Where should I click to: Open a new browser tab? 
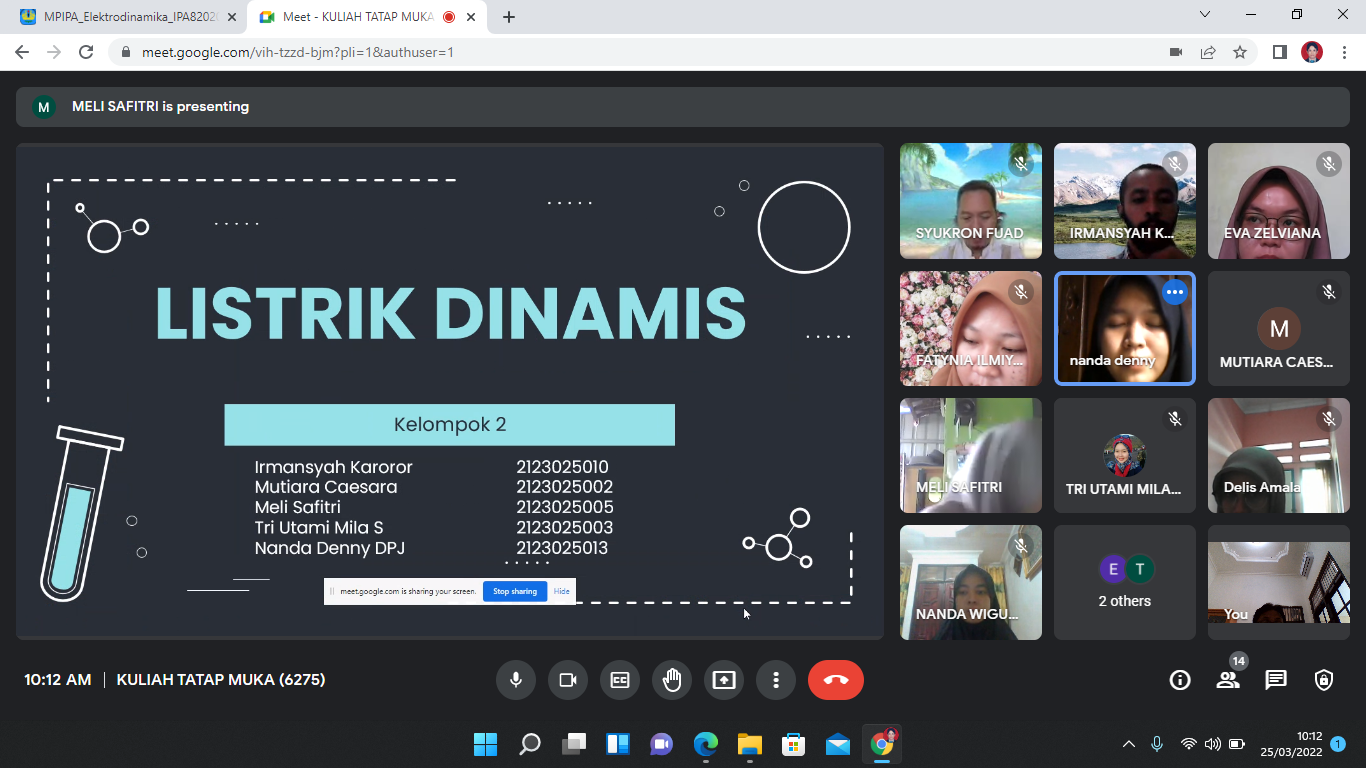[509, 17]
